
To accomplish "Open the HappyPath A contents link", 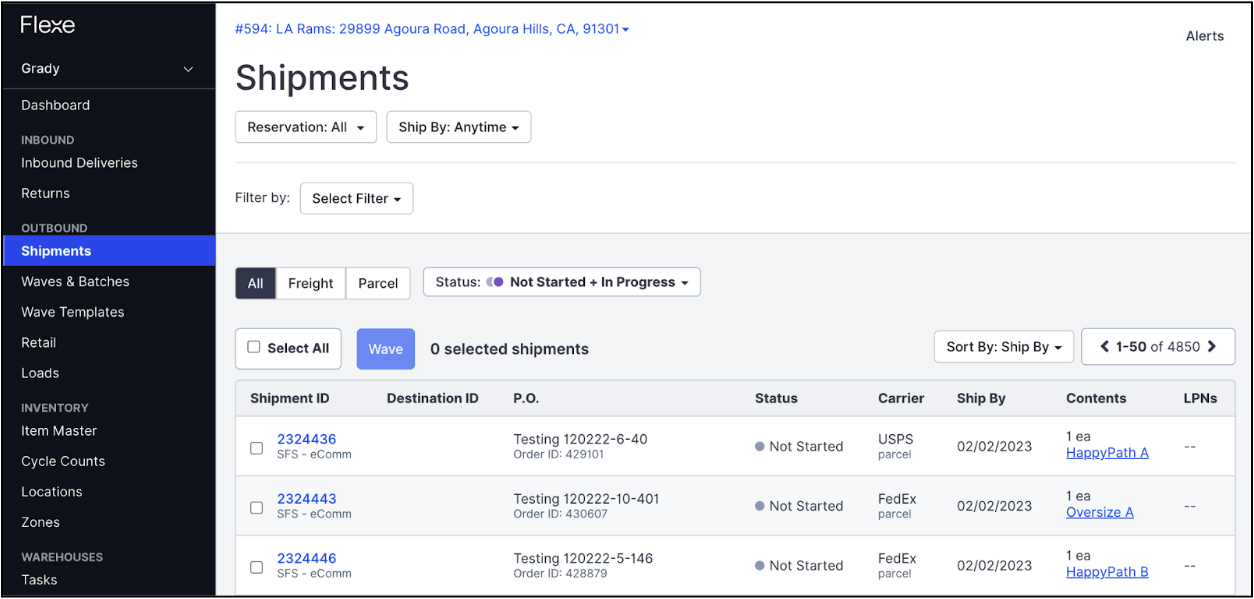I will pos(1107,453).
